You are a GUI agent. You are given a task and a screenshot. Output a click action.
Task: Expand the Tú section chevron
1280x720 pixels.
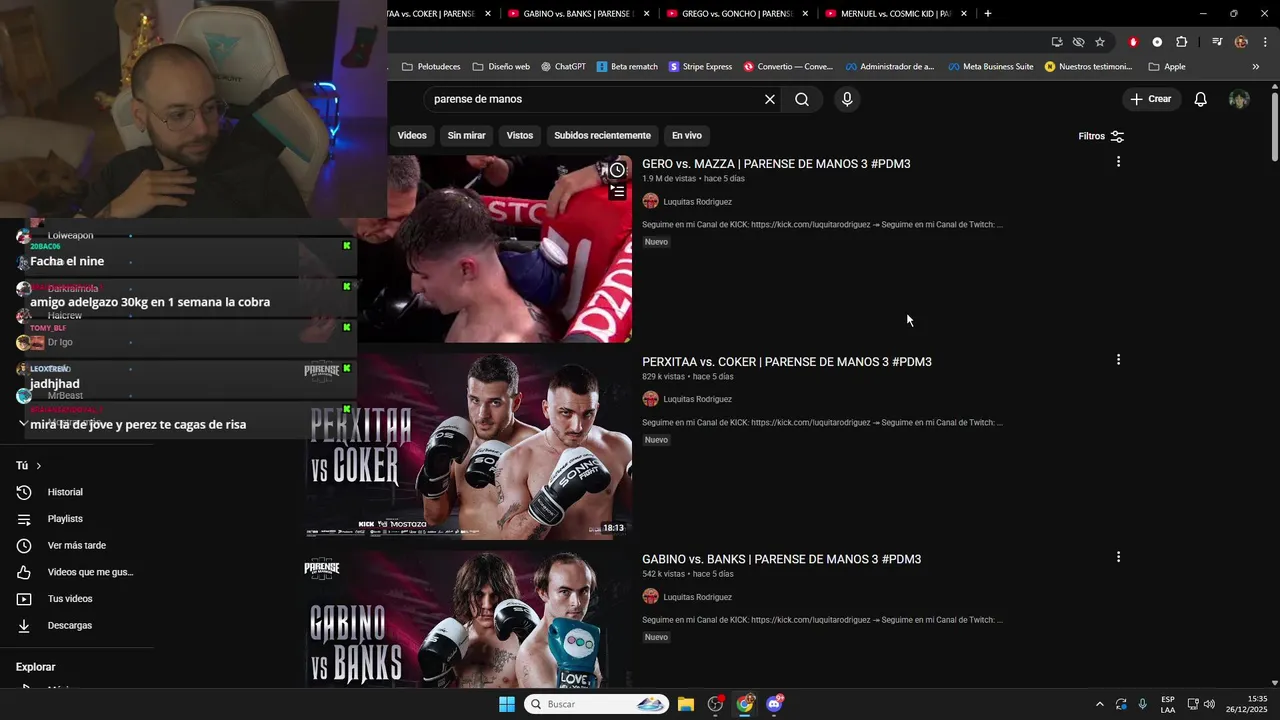click(x=39, y=466)
